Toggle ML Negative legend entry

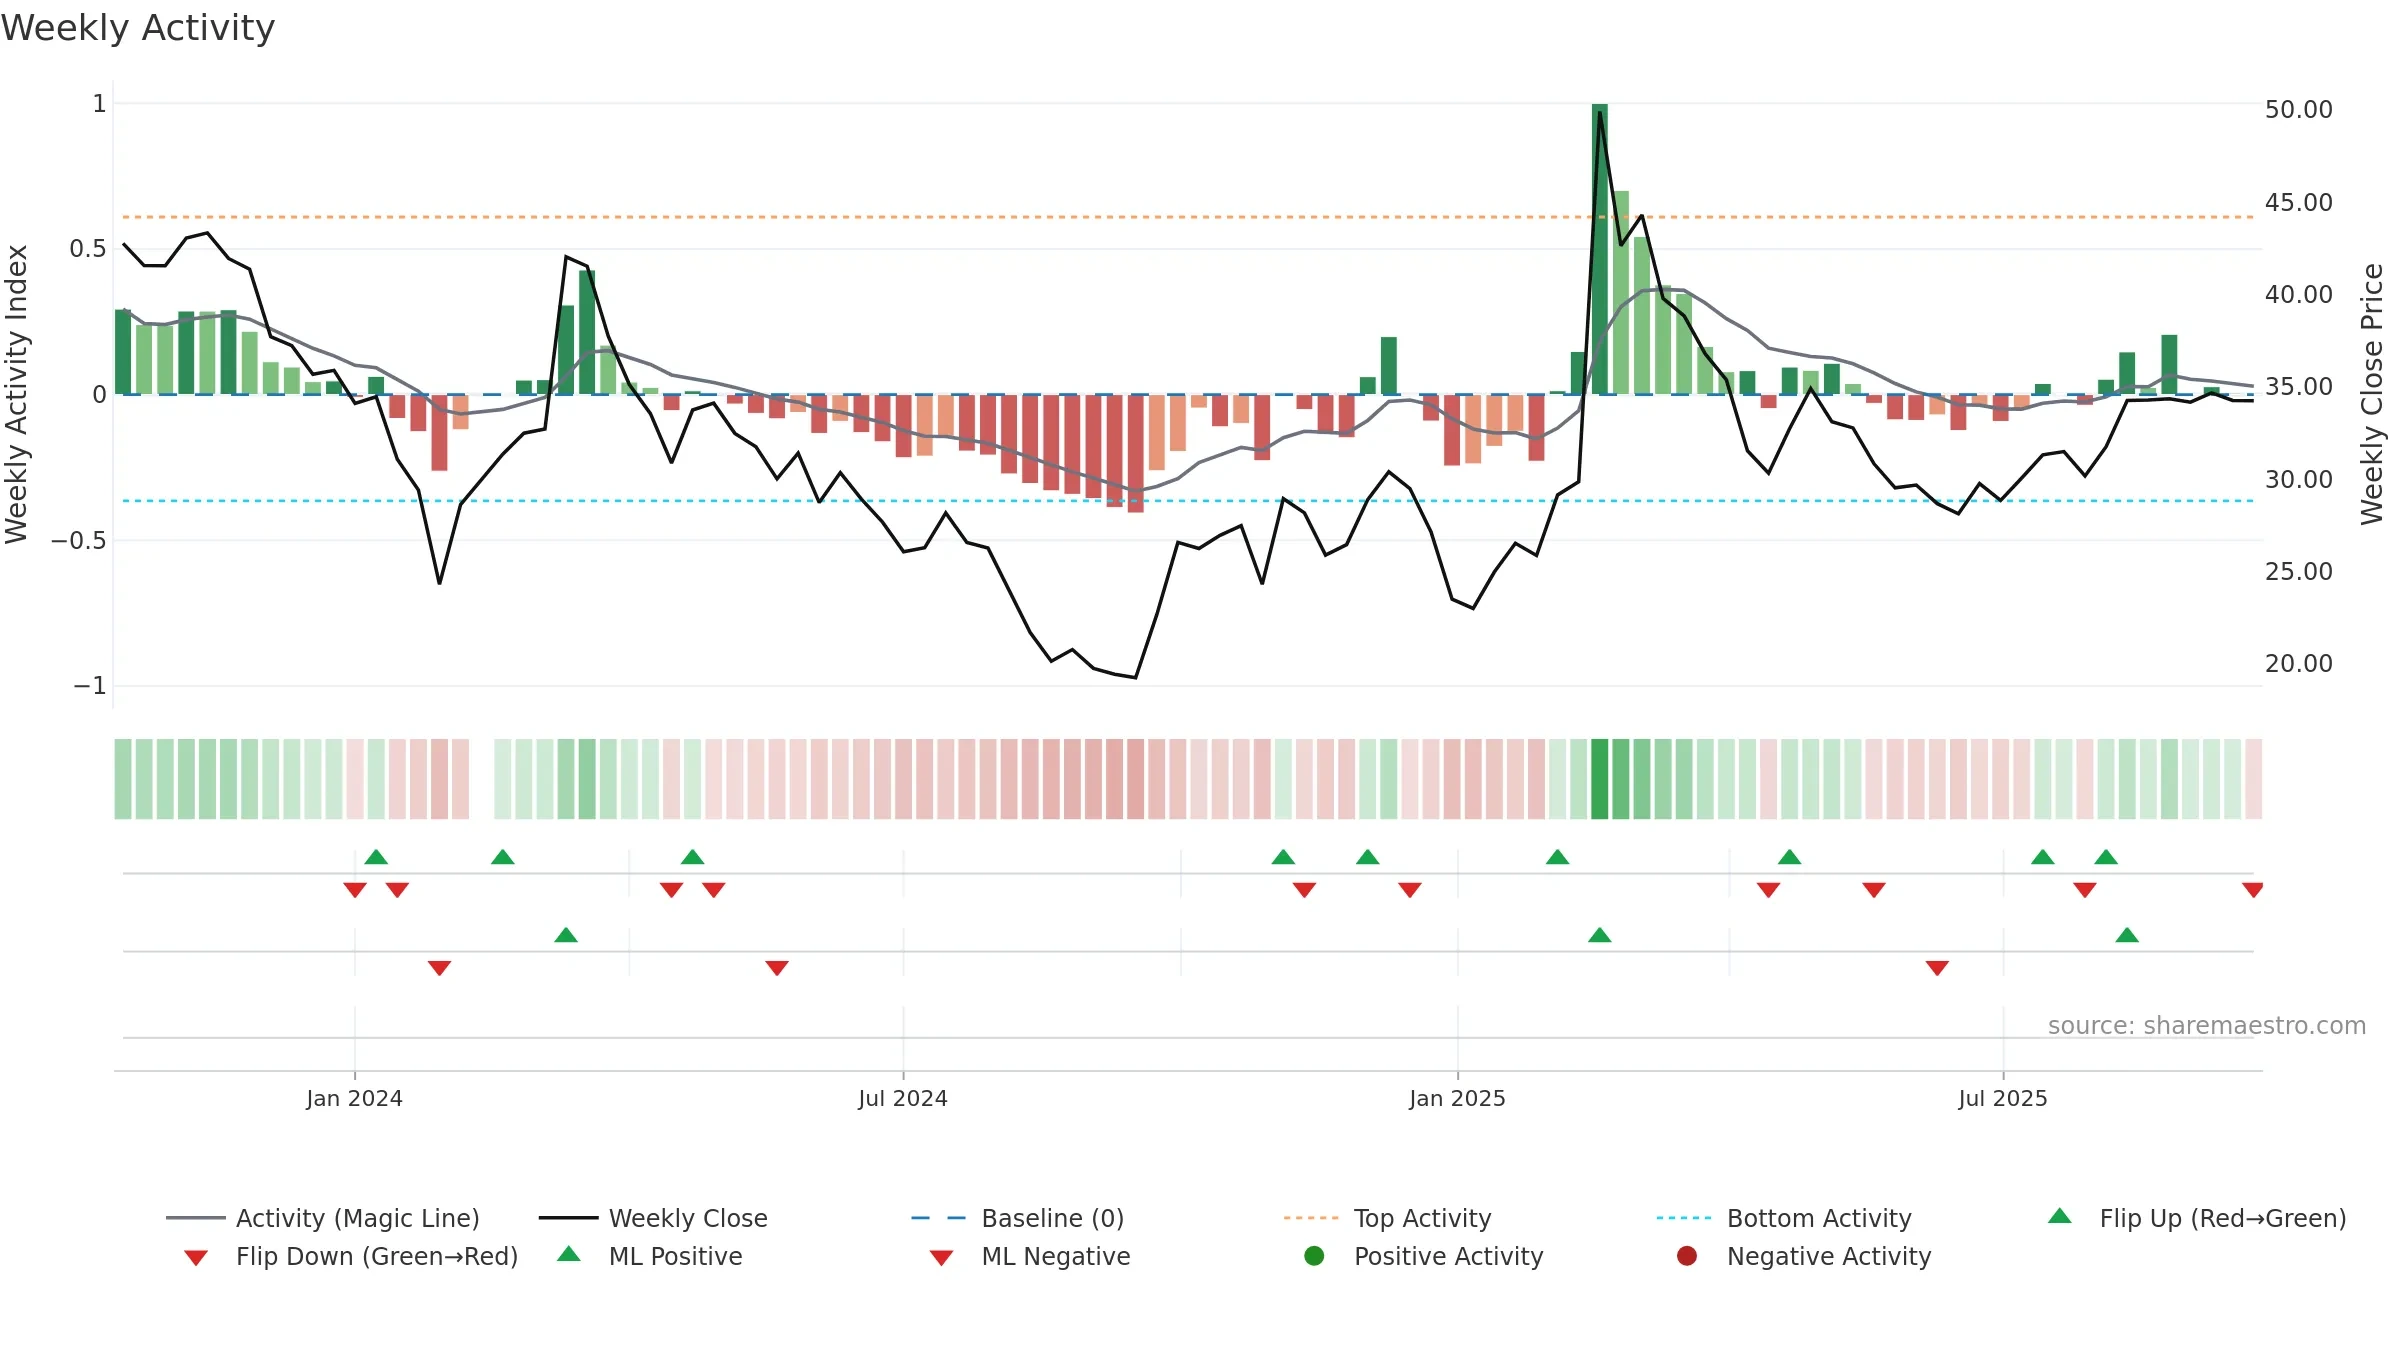1029,1256
